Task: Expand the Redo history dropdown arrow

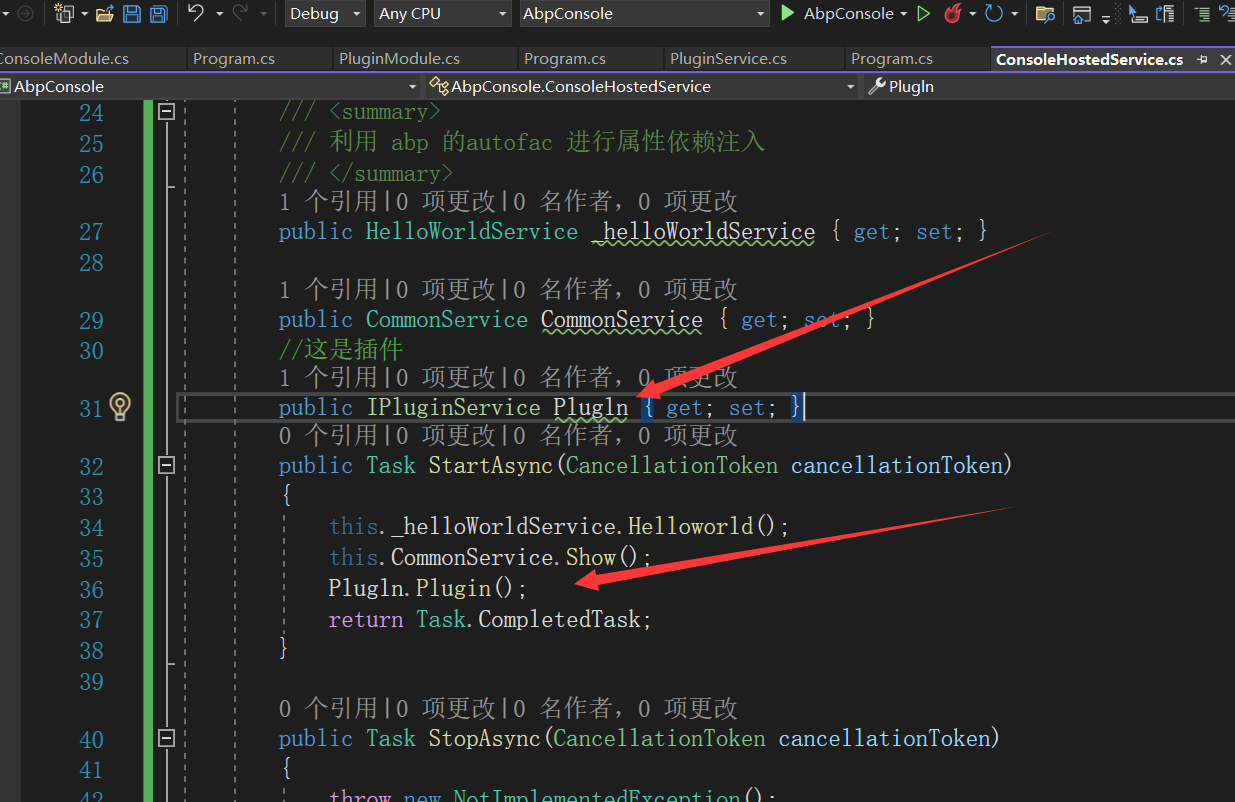Action: click(x=263, y=14)
